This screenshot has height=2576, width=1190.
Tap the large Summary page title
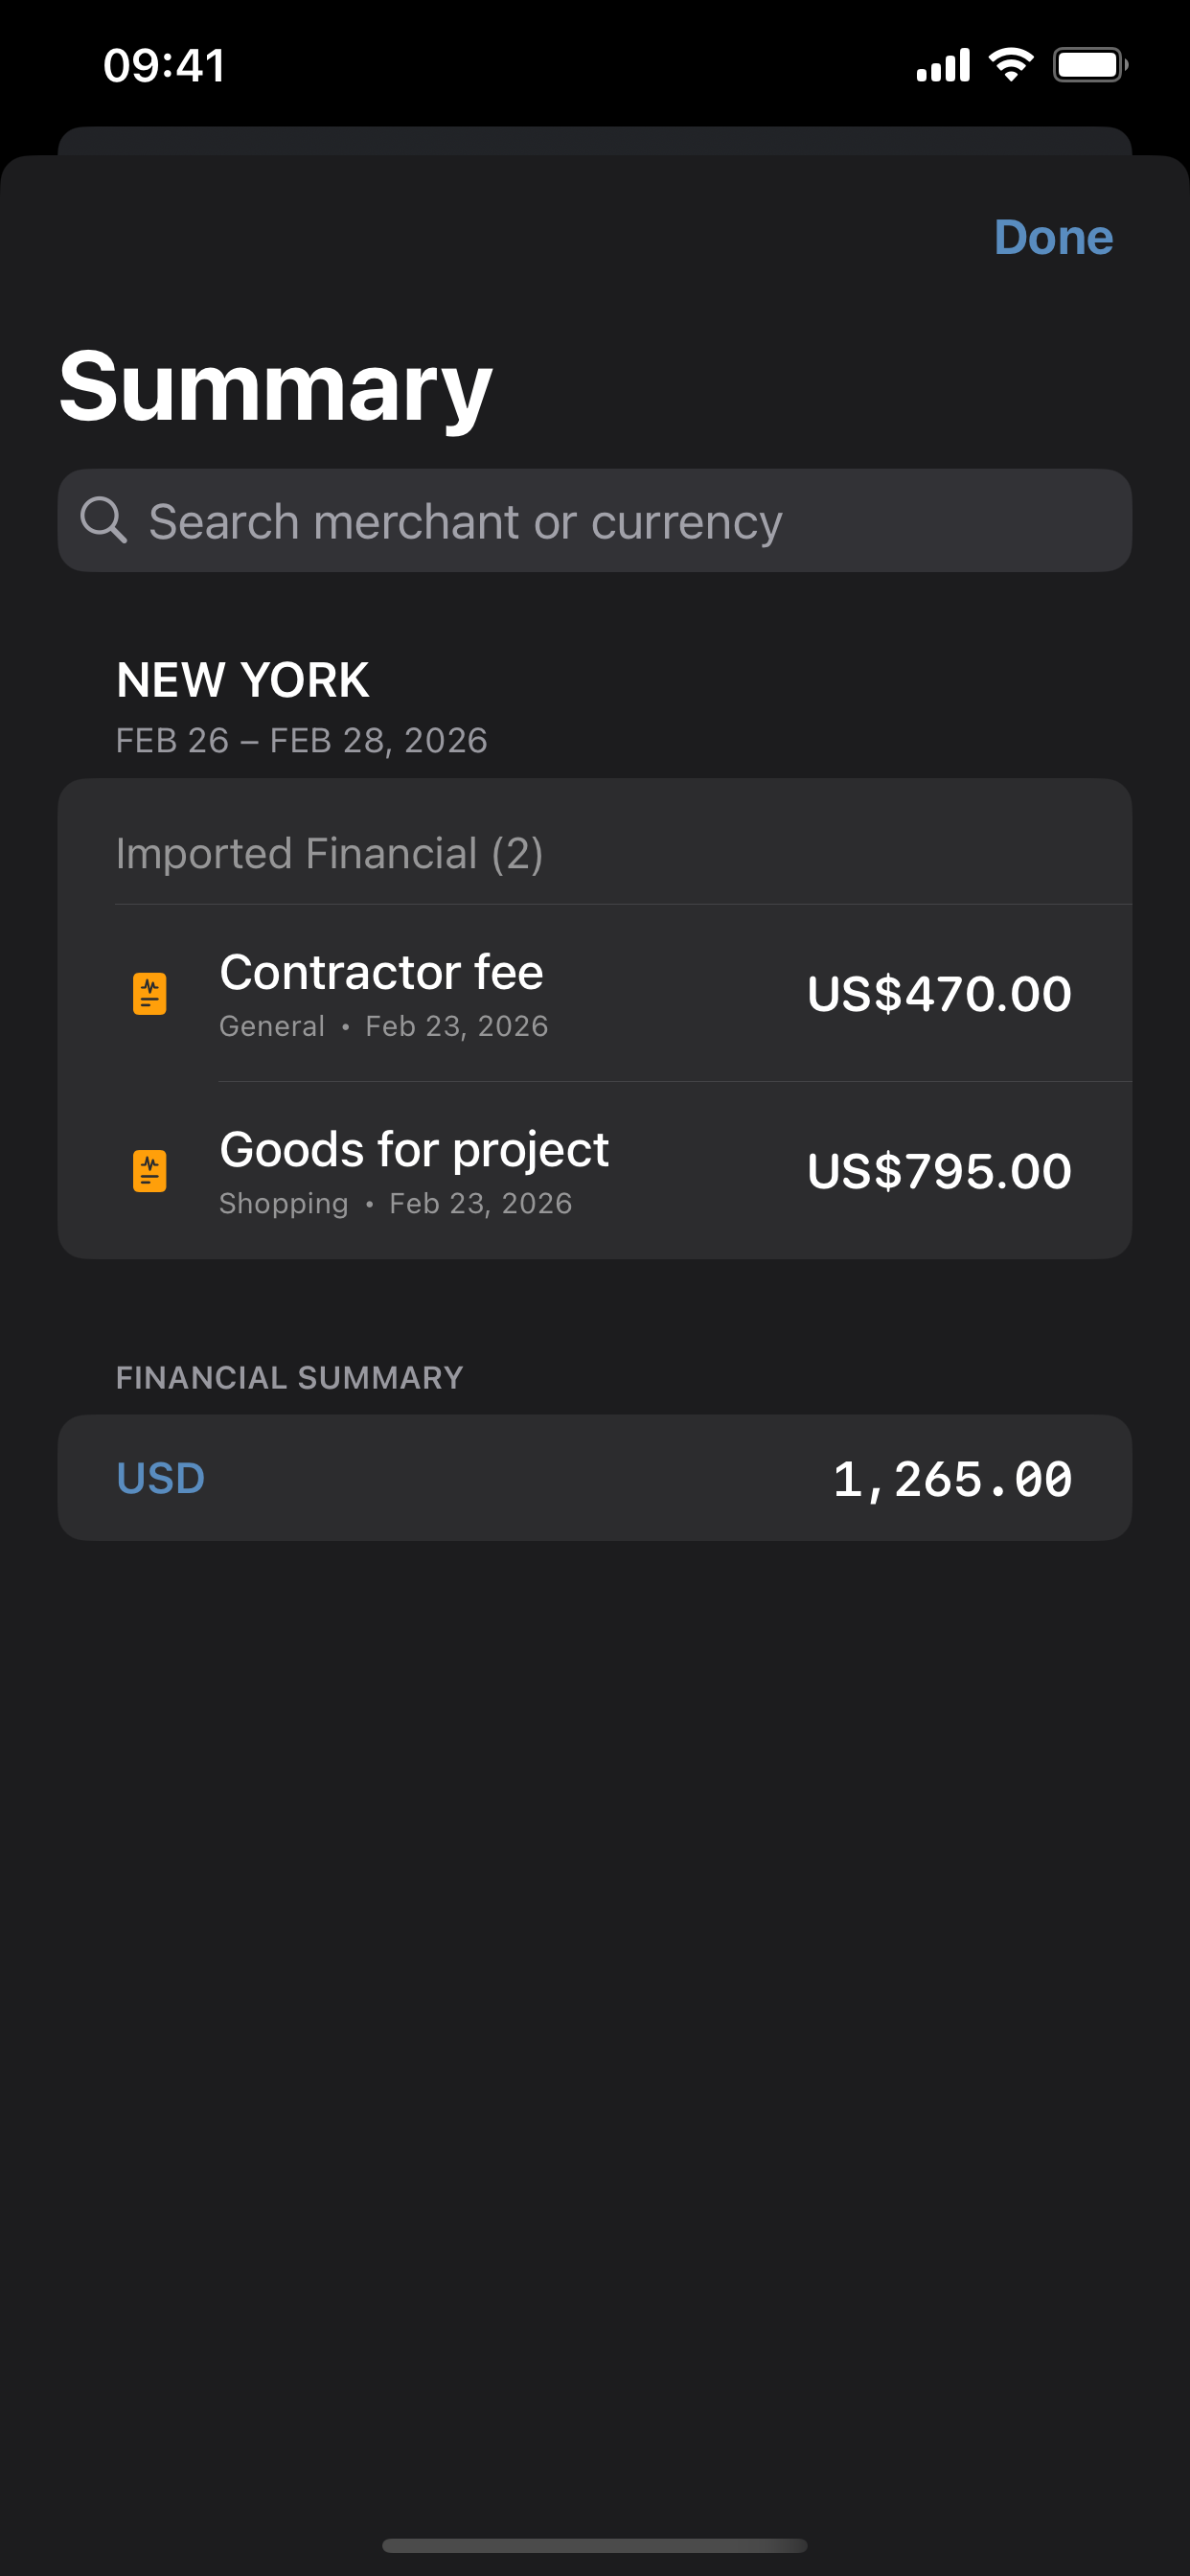click(275, 388)
